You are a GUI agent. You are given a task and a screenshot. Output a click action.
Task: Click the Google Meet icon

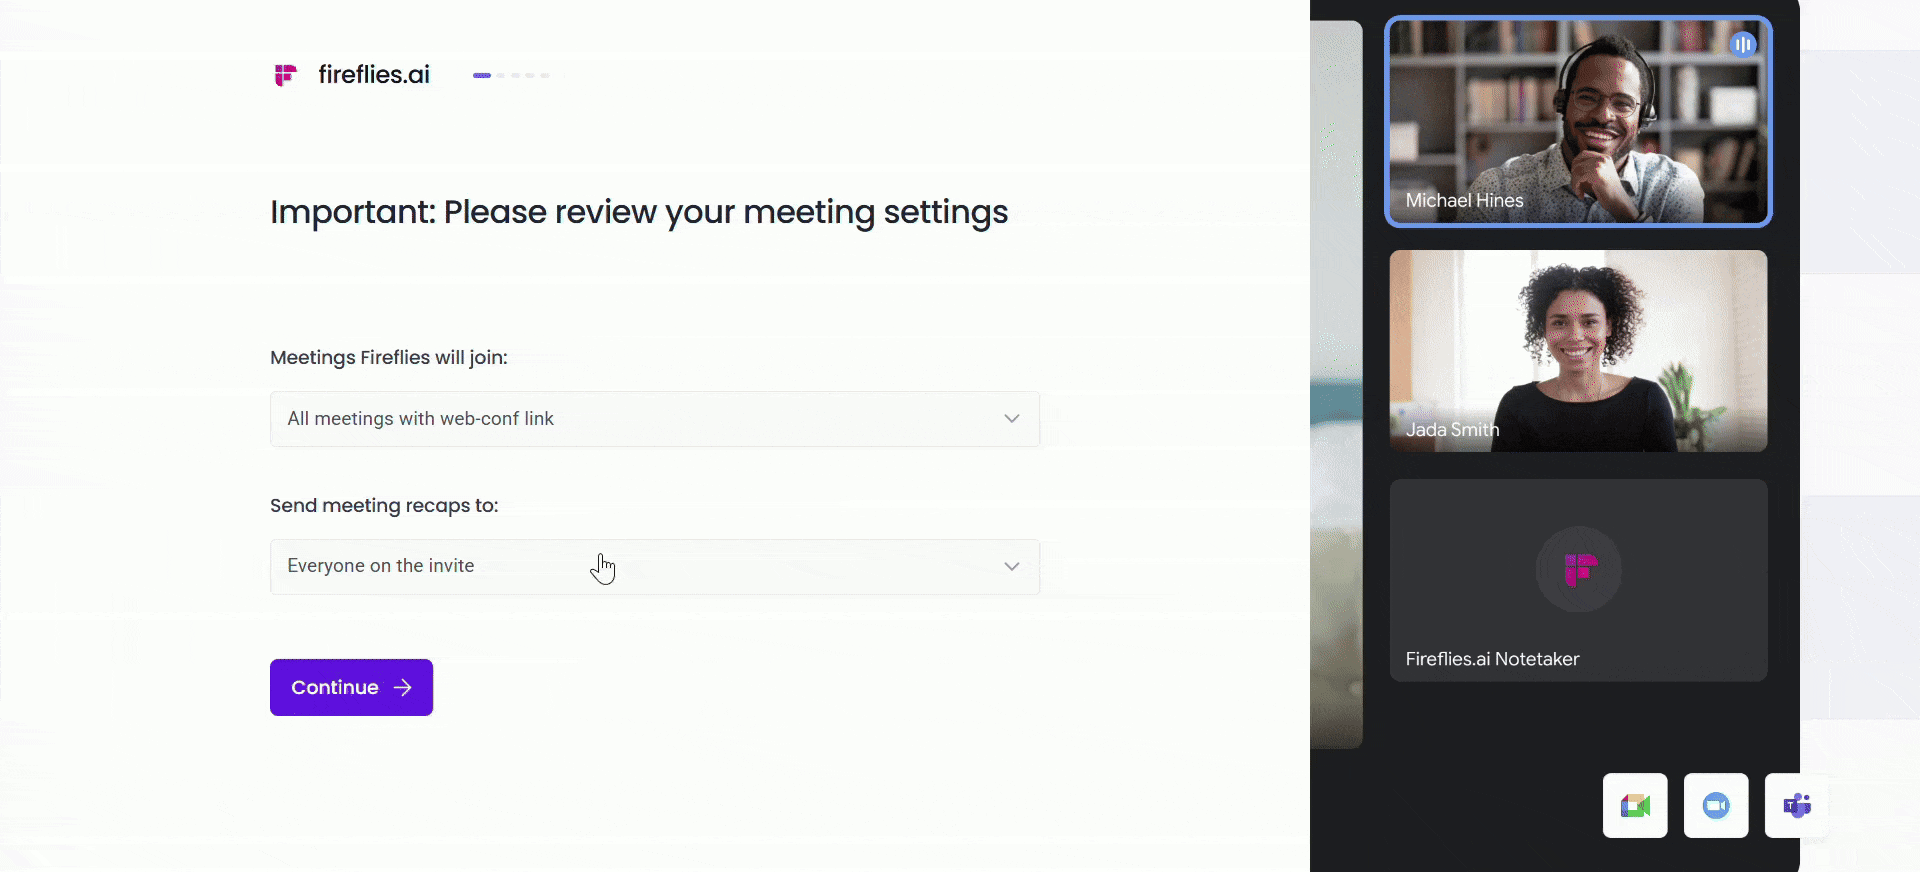pos(1635,805)
